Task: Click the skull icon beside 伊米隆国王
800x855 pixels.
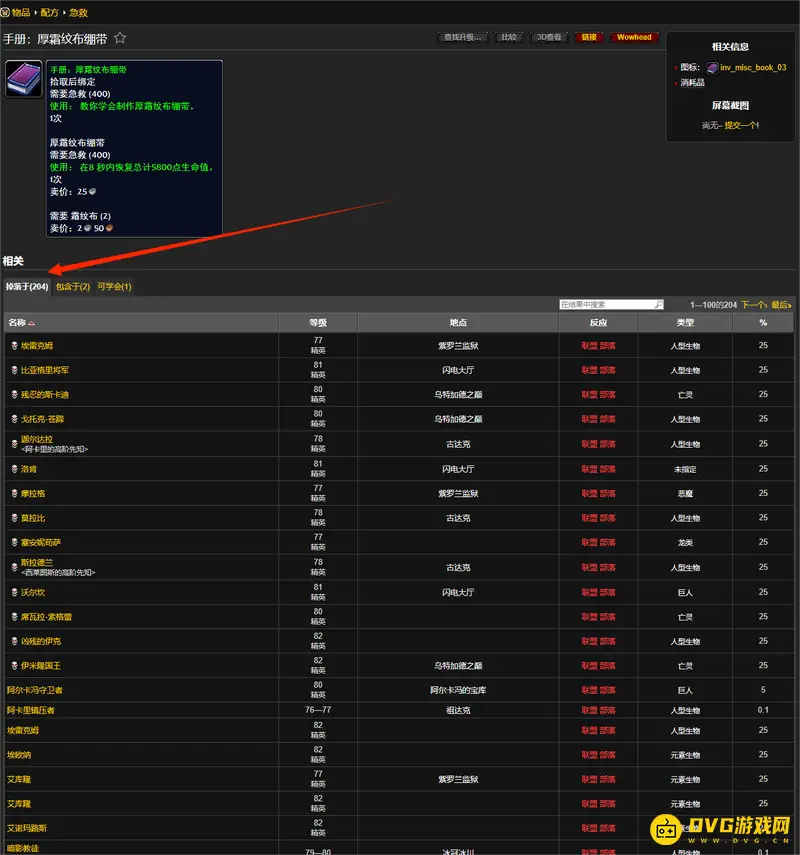Action: (x=15, y=666)
